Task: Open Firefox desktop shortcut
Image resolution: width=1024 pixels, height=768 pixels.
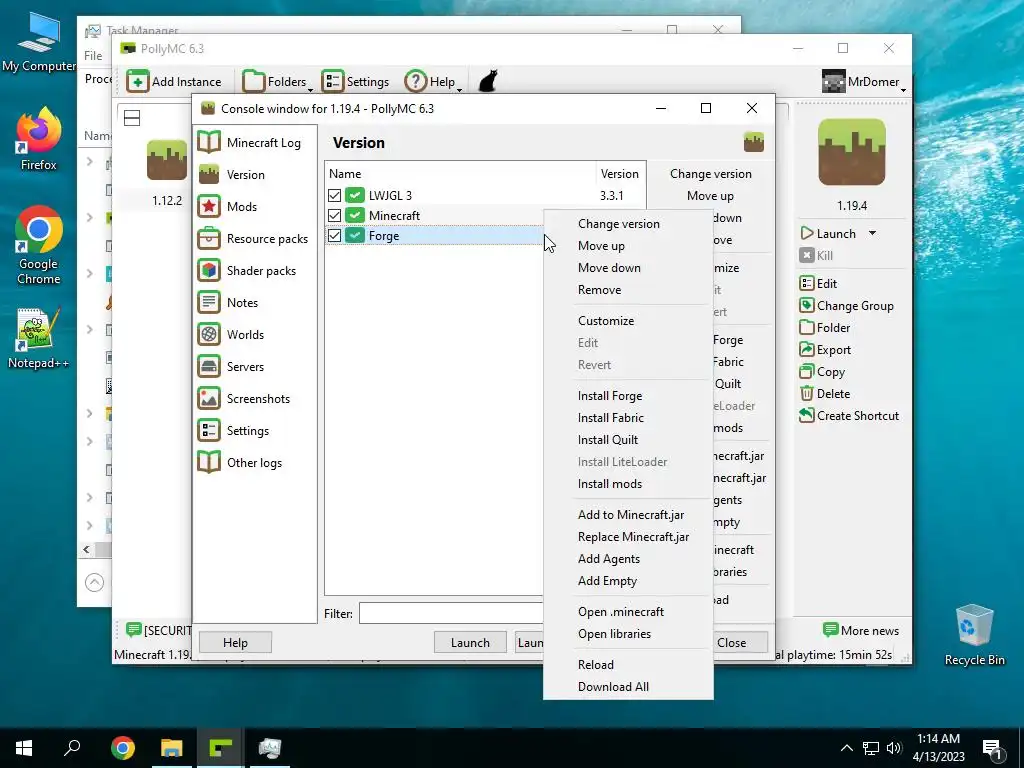Action: point(39,139)
